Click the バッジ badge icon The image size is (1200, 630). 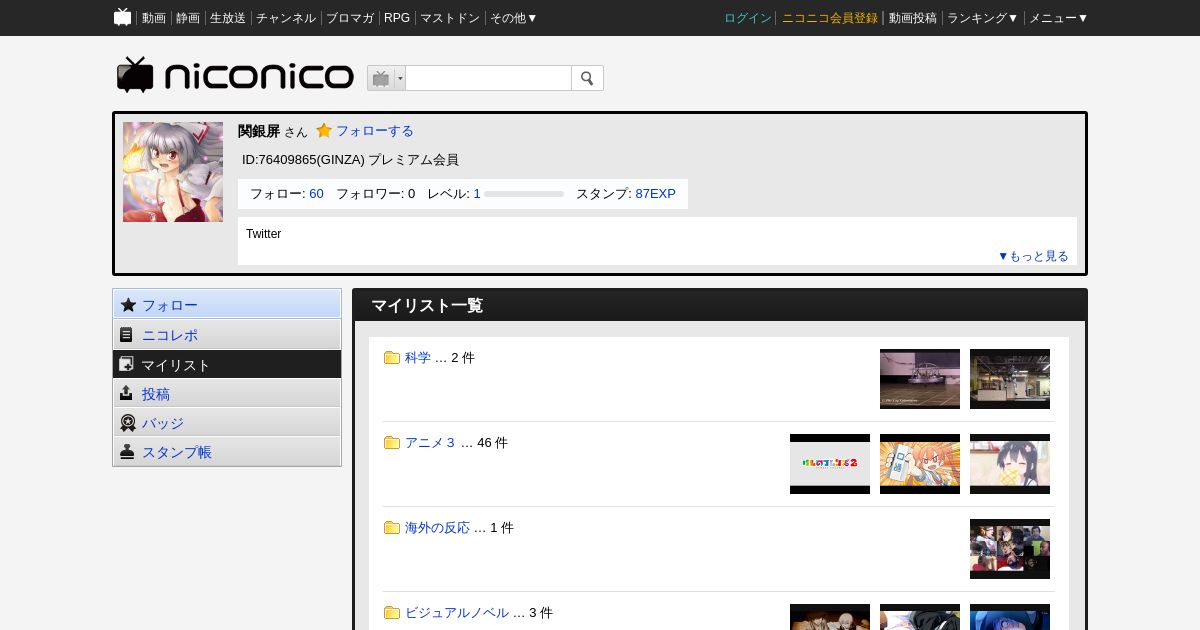(x=127, y=423)
